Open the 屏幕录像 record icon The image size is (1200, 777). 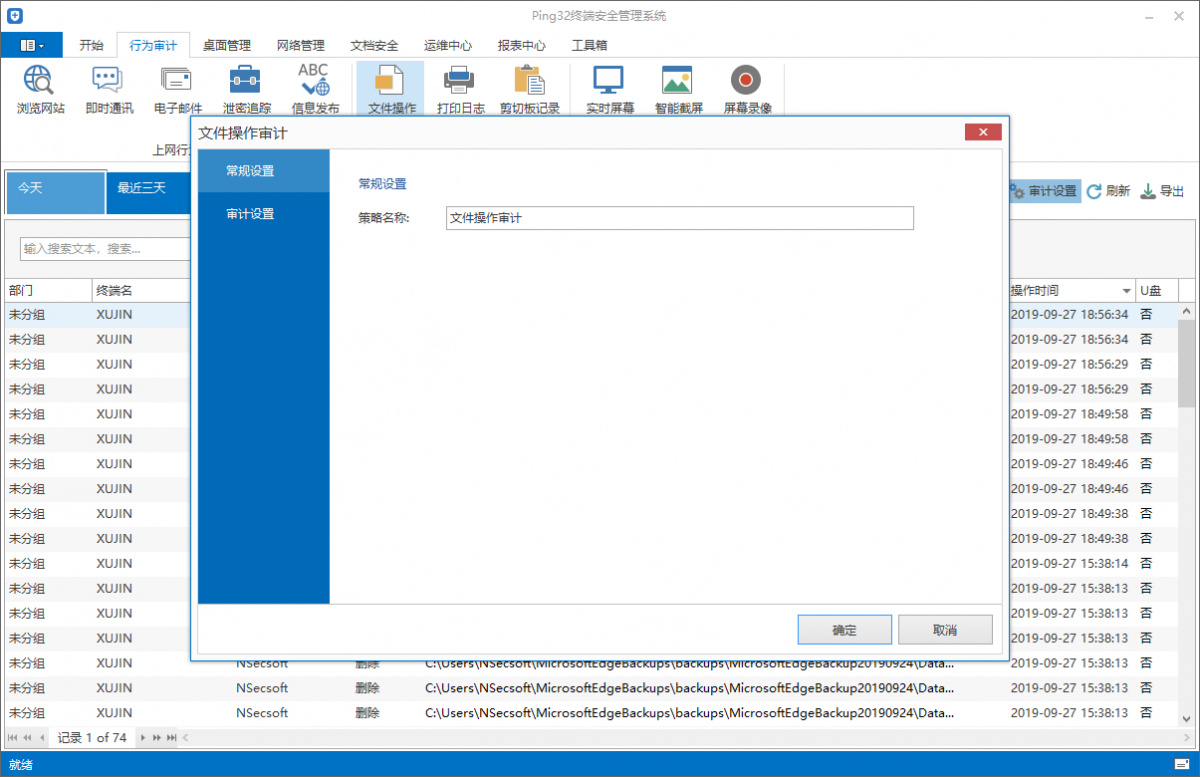pos(747,90)
